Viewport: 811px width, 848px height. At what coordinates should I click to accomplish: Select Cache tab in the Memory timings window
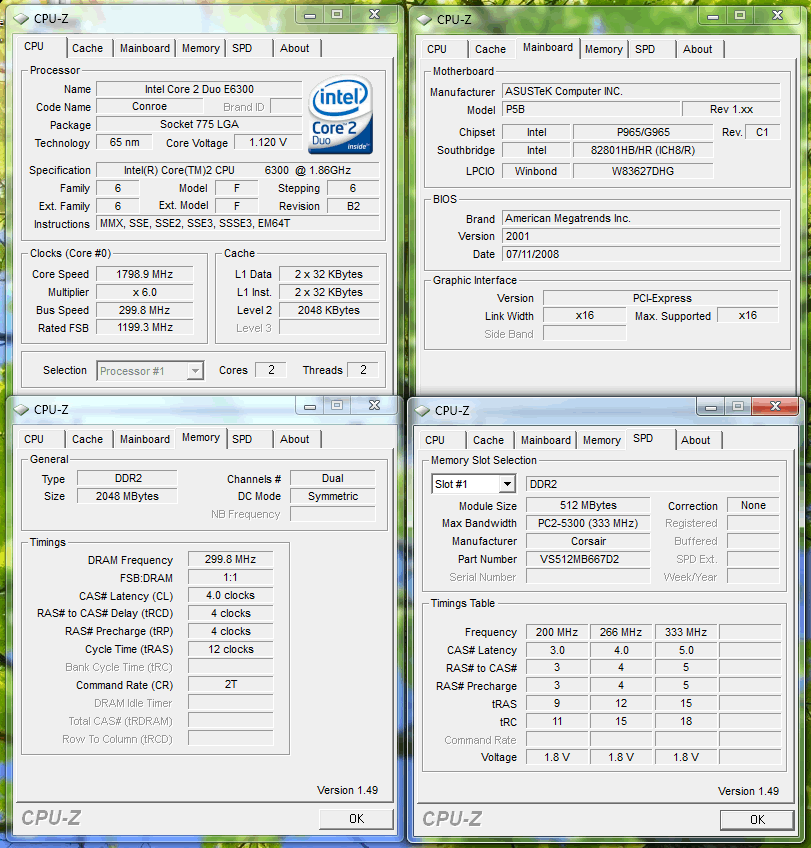click(x=87, y=439)
